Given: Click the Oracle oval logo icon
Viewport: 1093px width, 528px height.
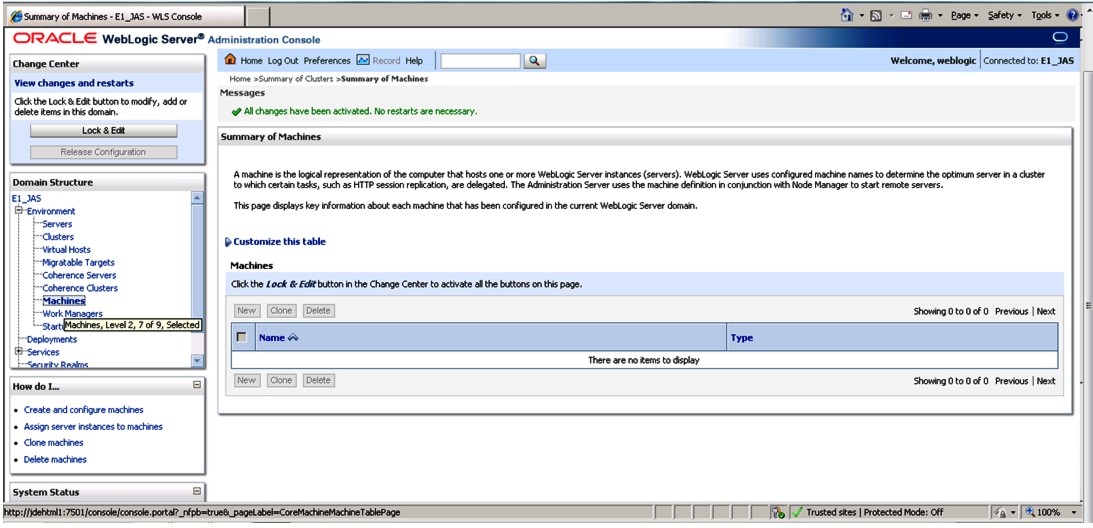Looking at the screenshot, I should 1060,37.
